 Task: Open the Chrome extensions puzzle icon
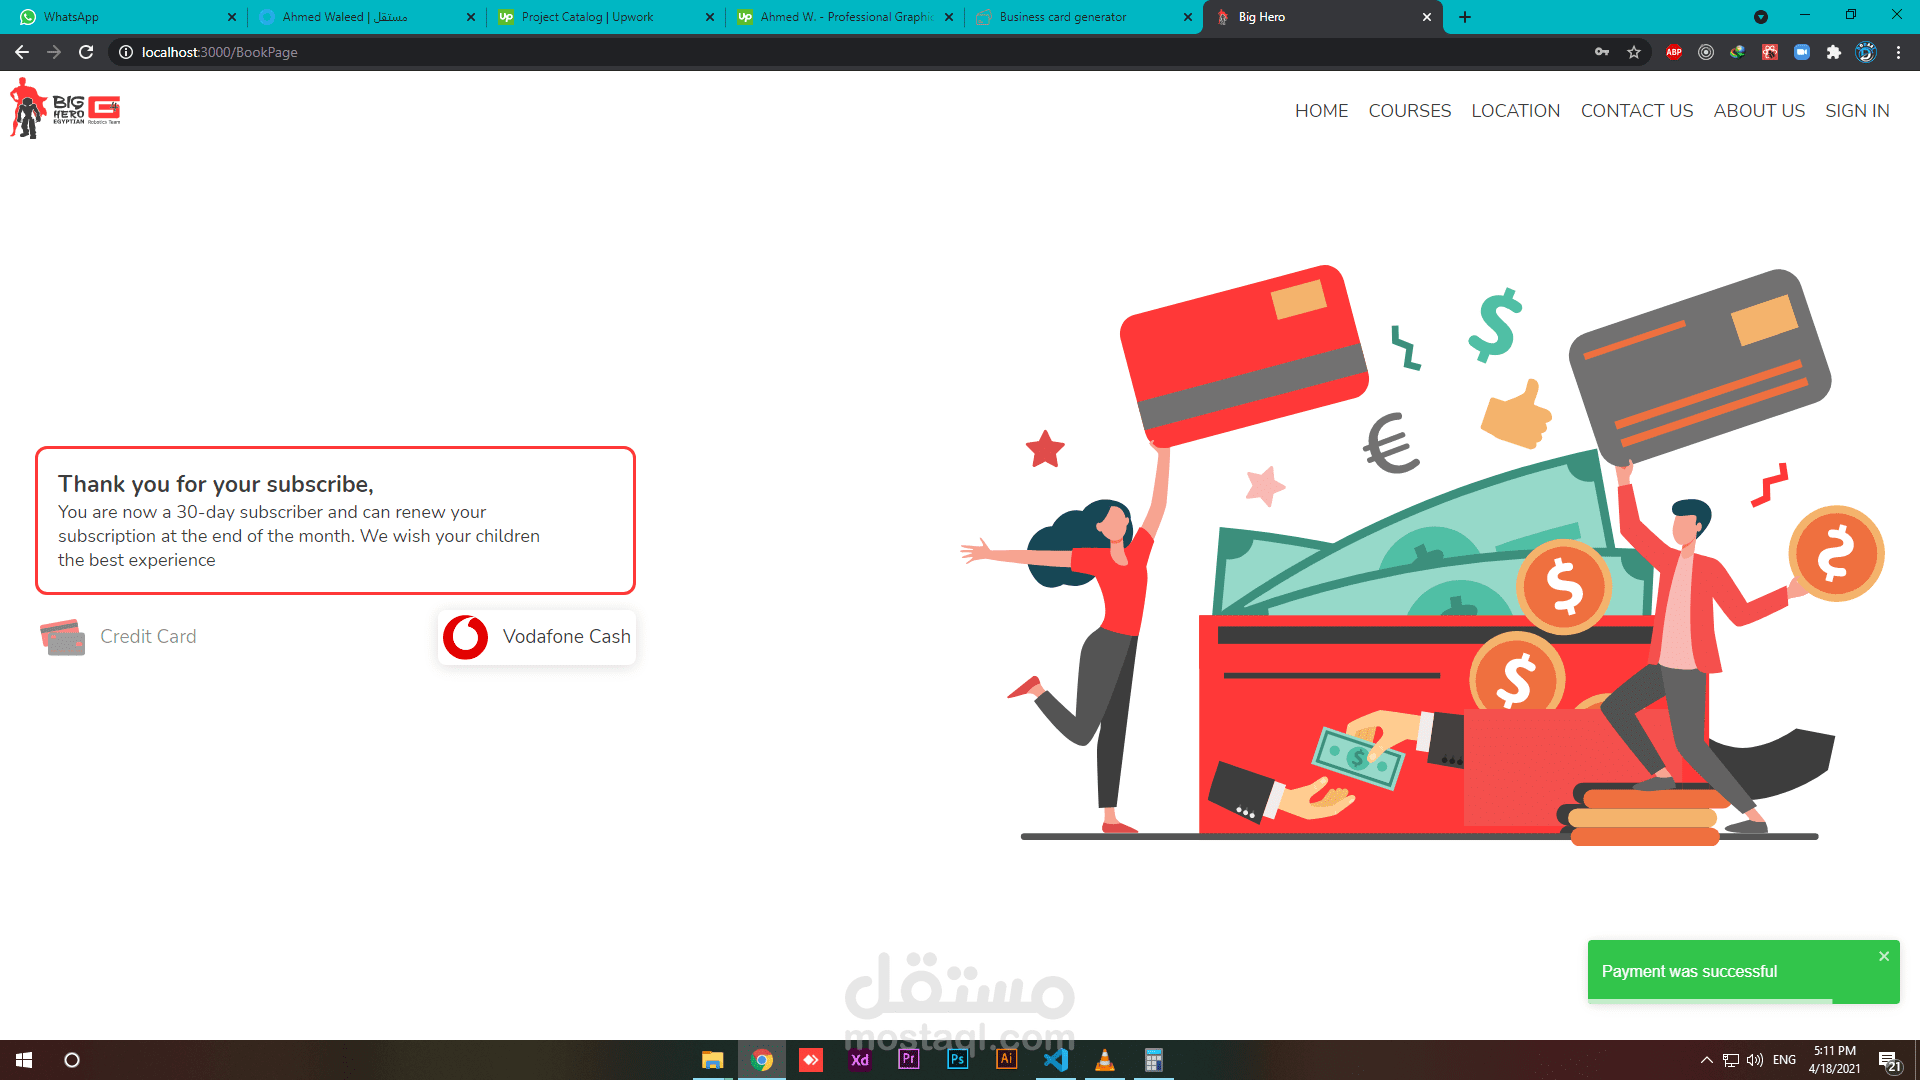click(x=1833, y=52)
